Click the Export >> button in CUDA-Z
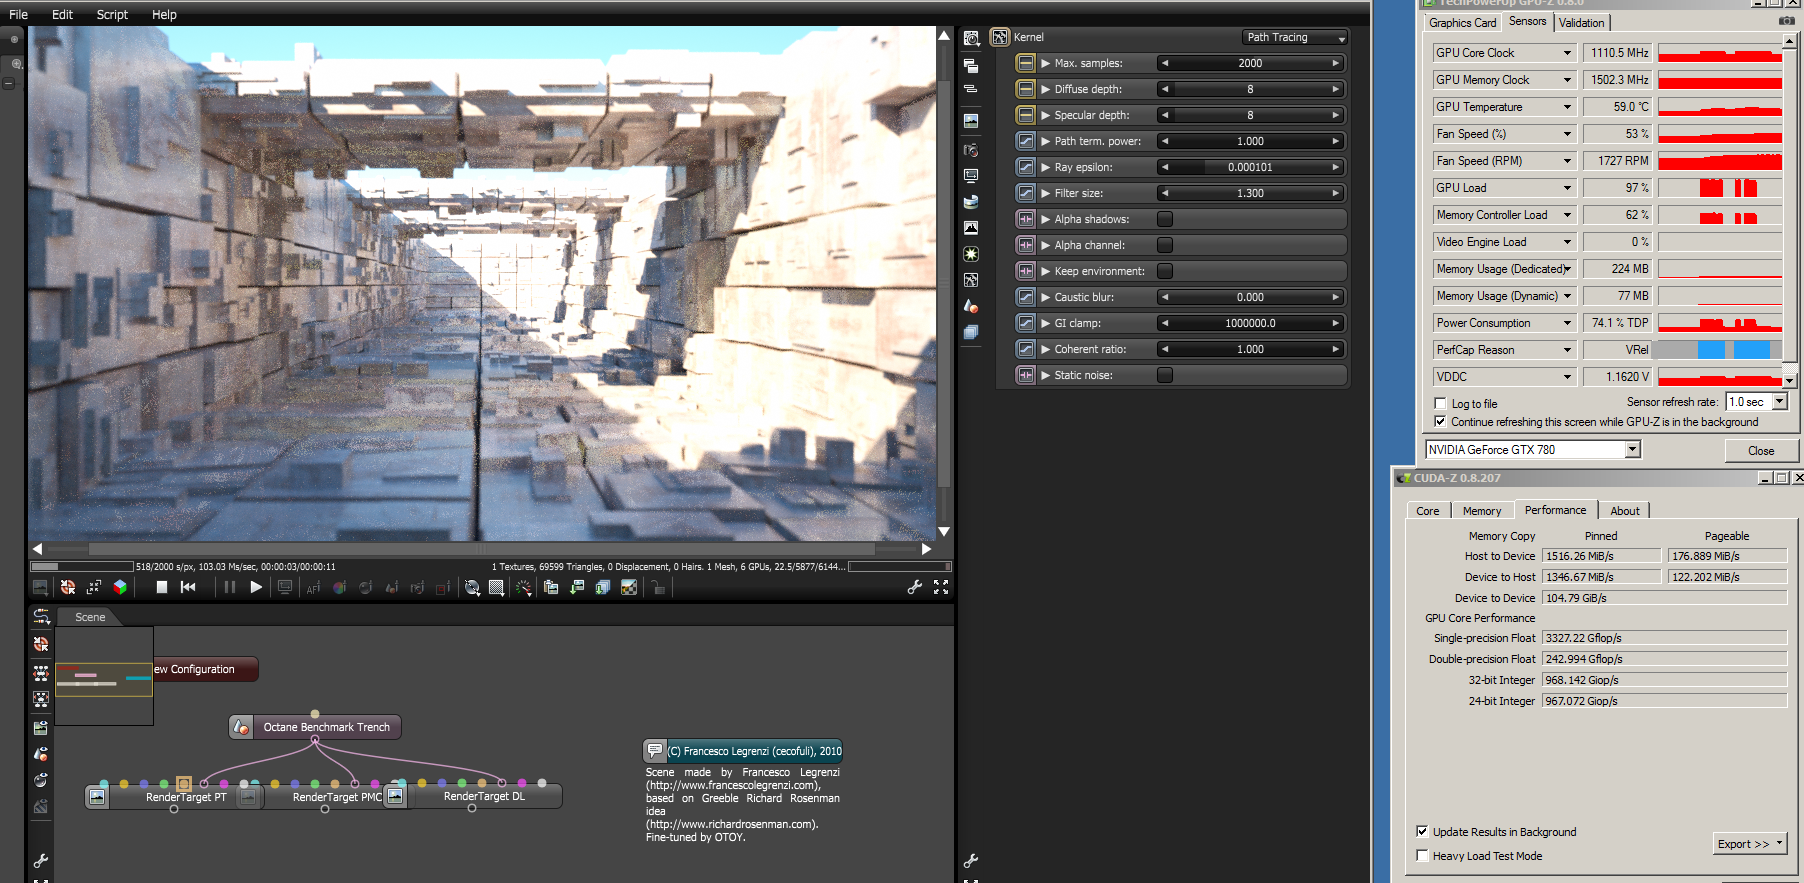The width and height of the screenshot is (1804, 883). click(x=1750, y=844)
